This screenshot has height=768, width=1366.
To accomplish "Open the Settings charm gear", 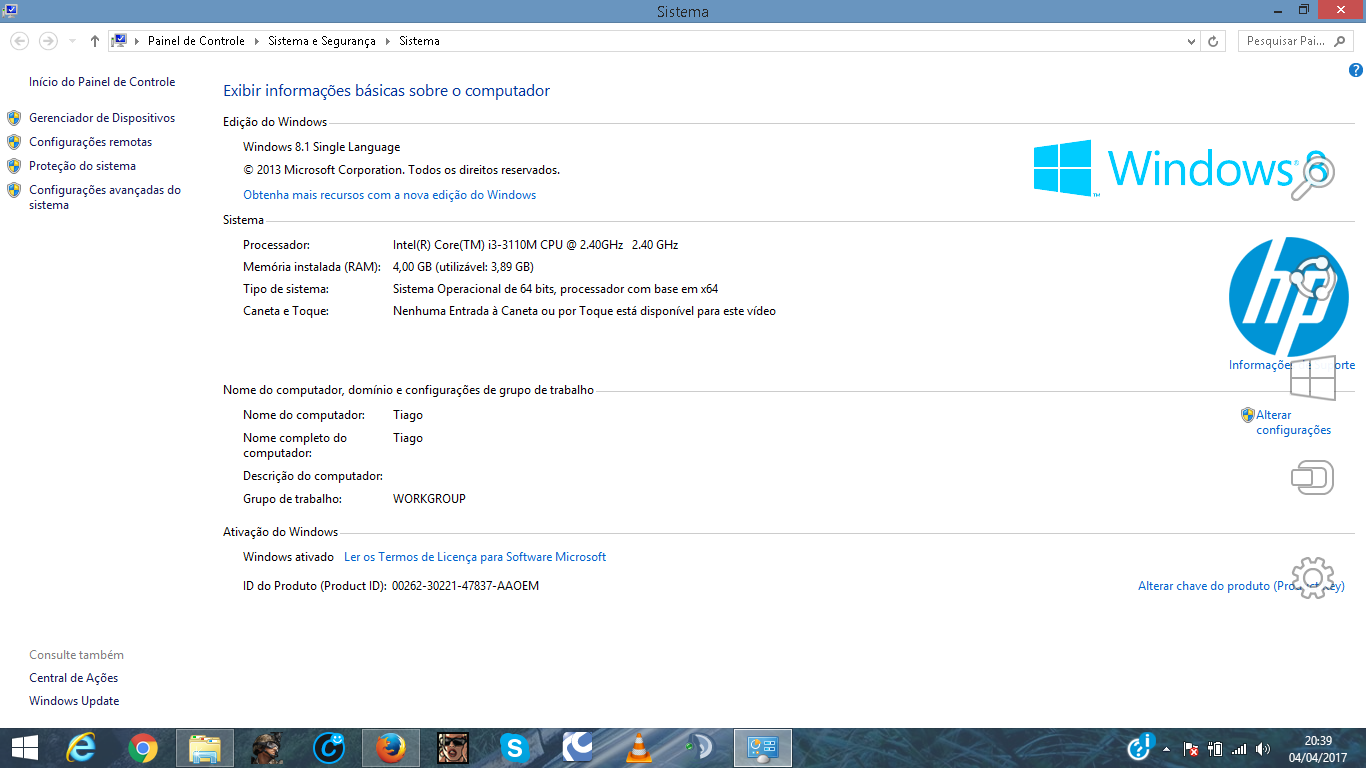I will click(1312, 577).
